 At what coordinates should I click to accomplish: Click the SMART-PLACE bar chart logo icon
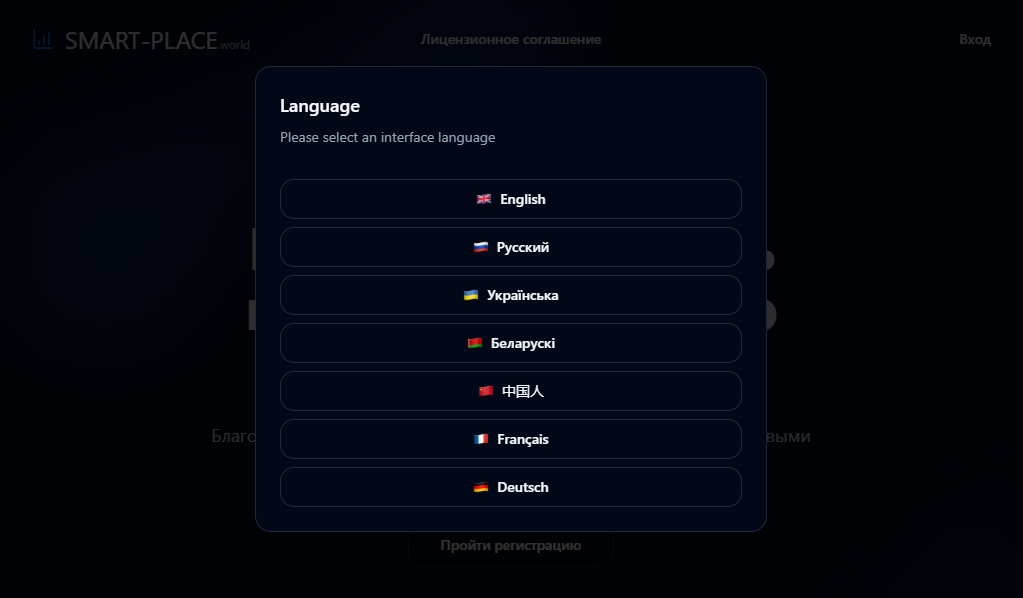43,39
